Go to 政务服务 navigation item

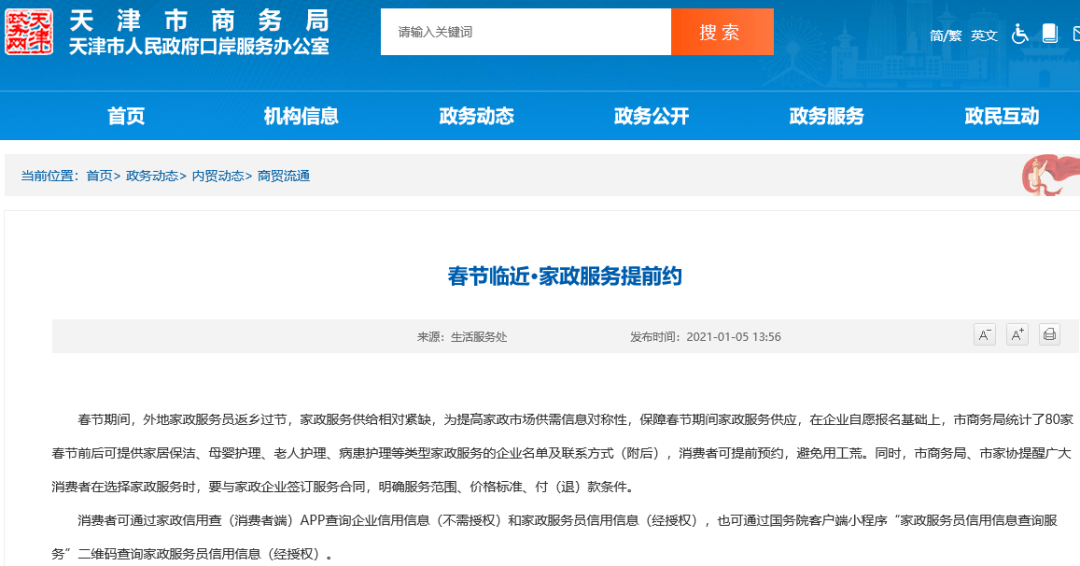point(826,116)
